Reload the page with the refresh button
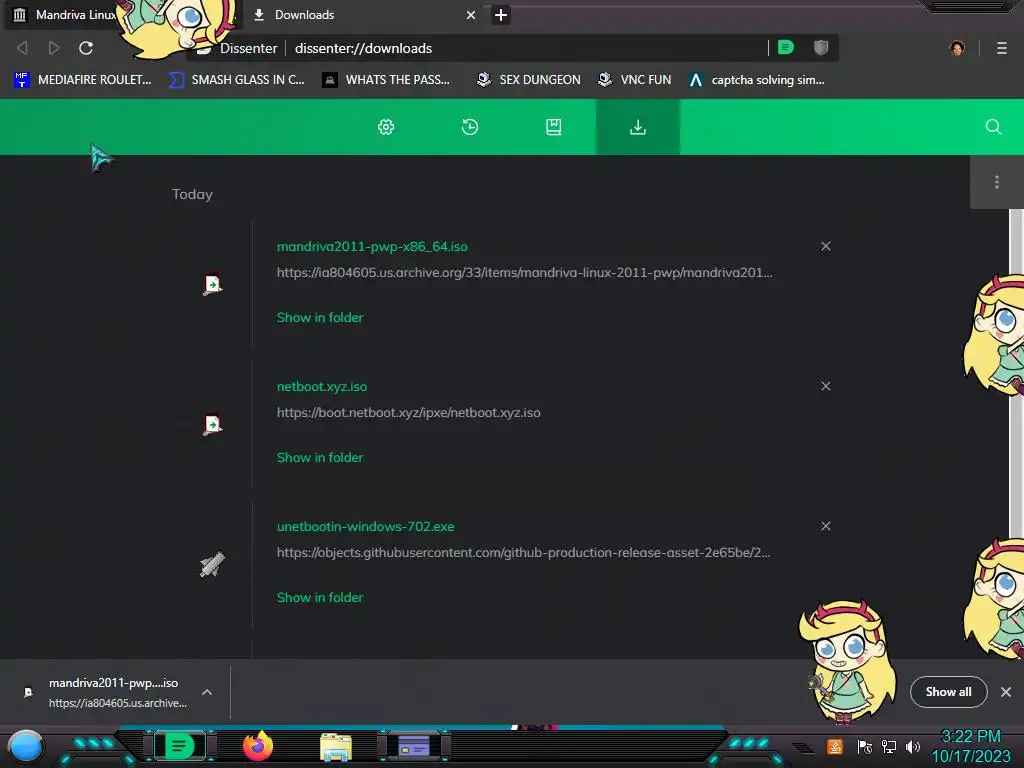 coord(86,48)
